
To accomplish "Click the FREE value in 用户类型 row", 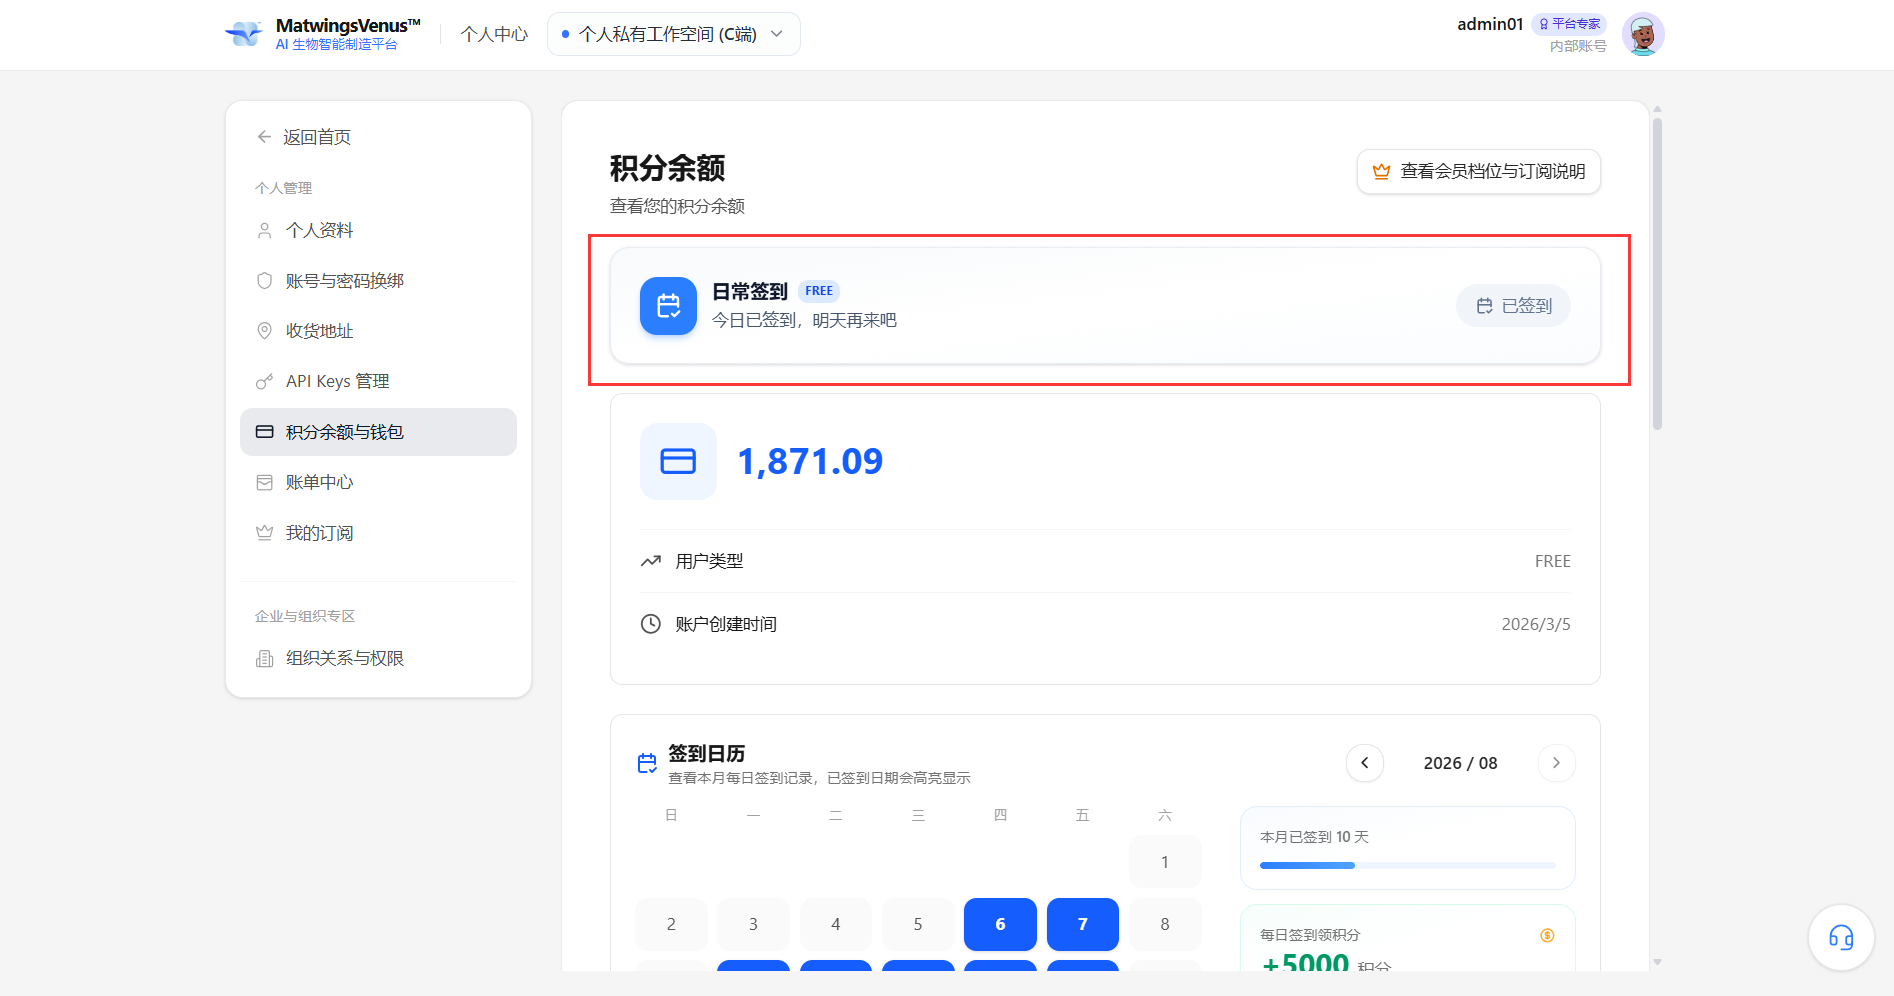I will 1553,561.
